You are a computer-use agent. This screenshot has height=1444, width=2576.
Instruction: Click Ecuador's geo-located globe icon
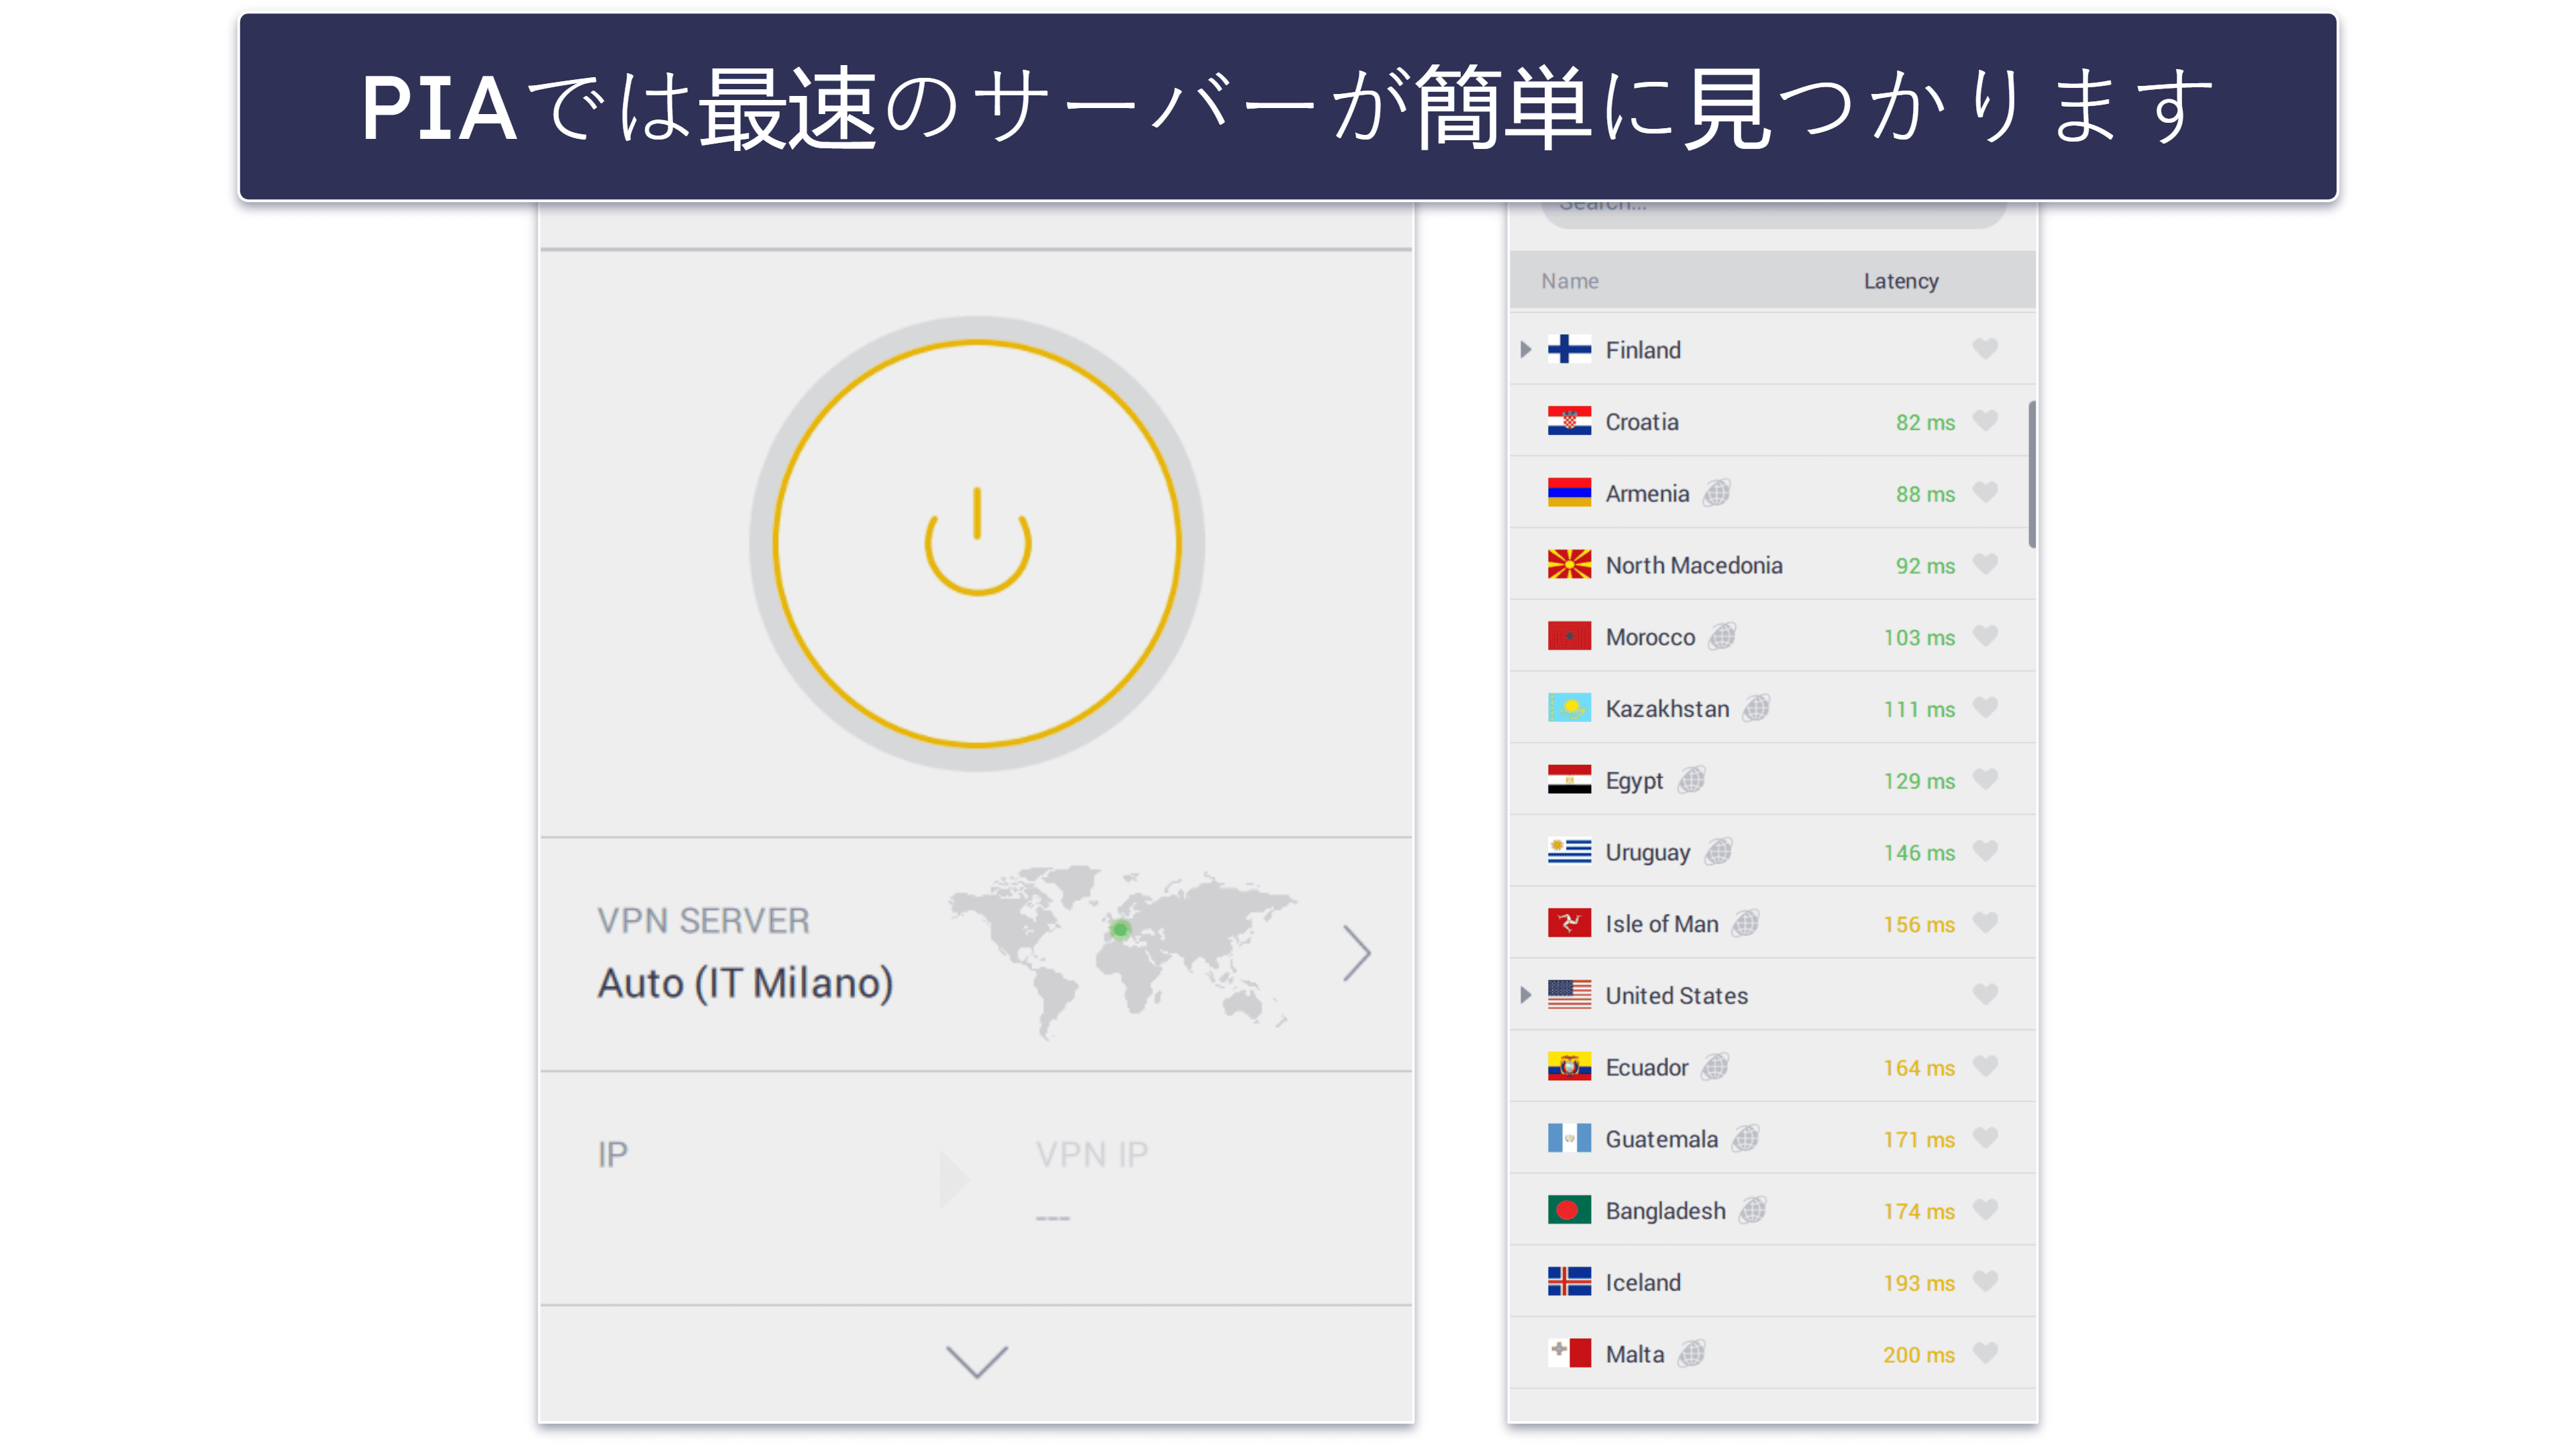1715,1066
